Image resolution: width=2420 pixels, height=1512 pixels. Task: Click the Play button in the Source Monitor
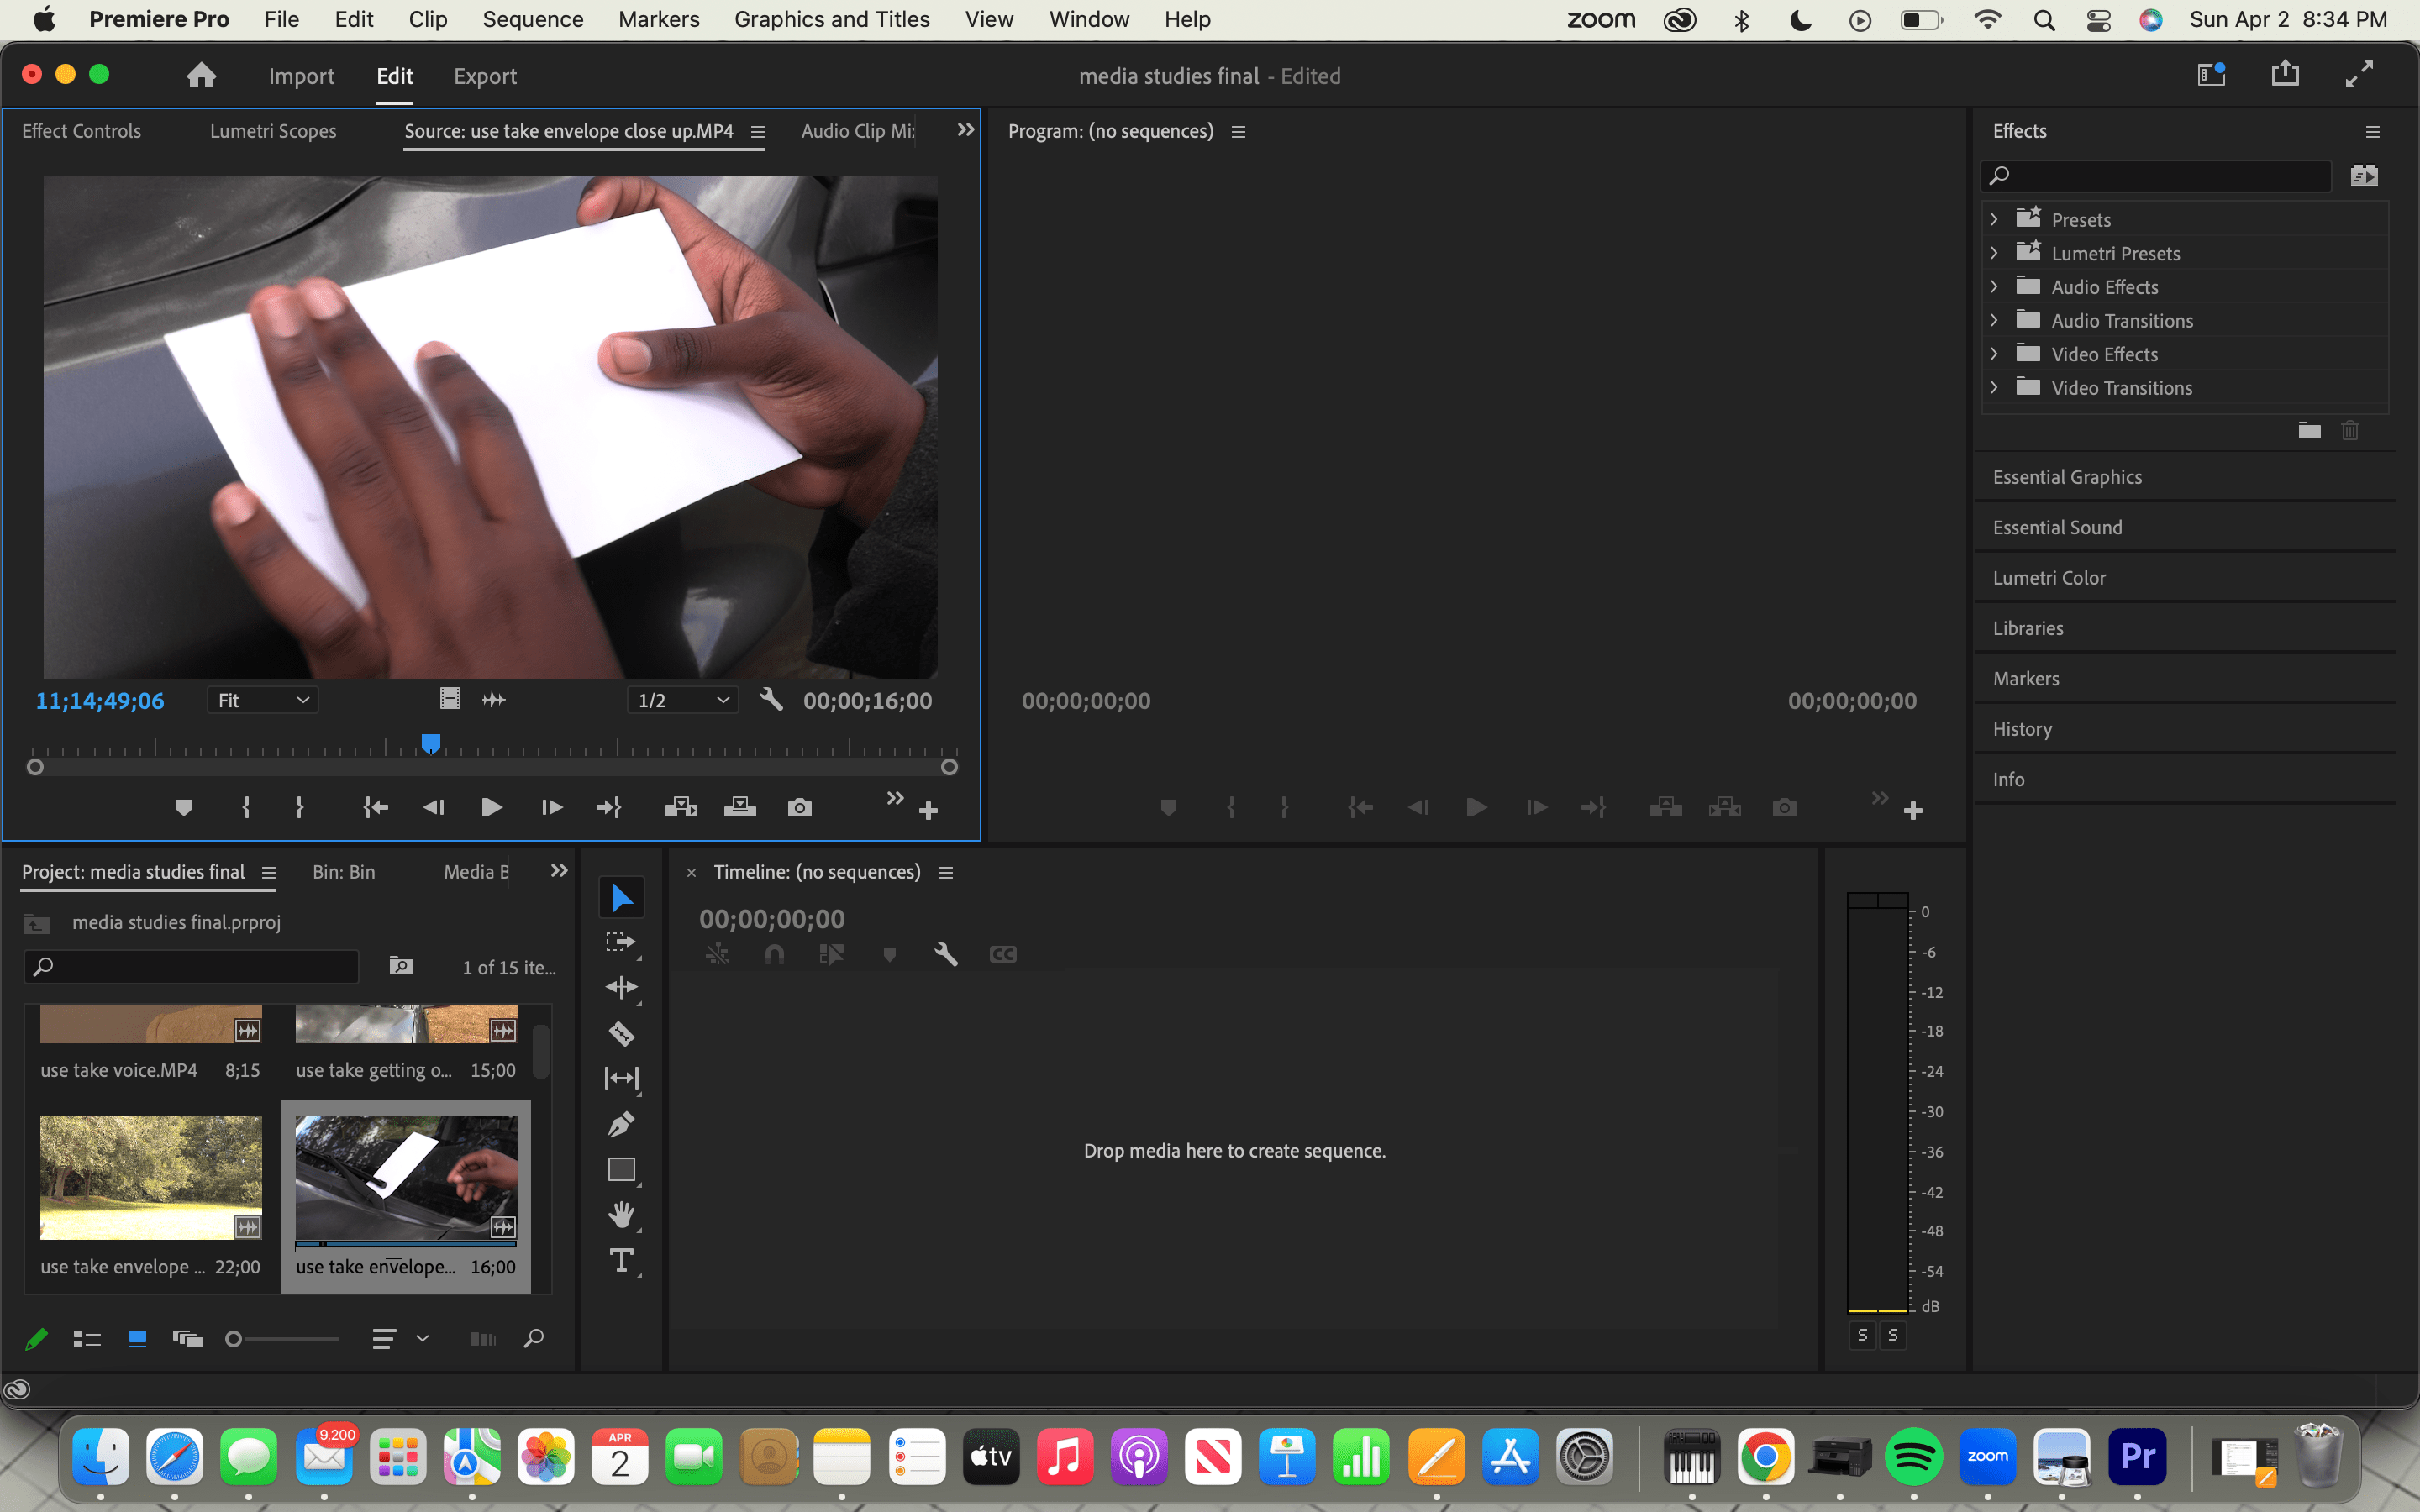click(490, 807)
